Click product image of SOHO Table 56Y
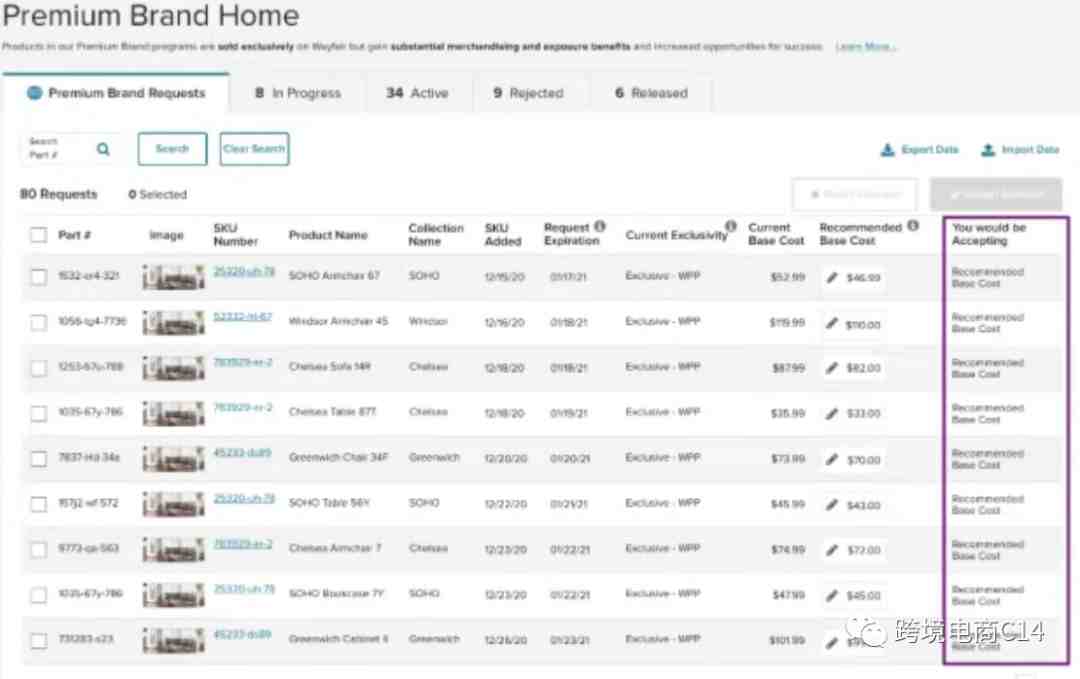 tap(174, 504)
